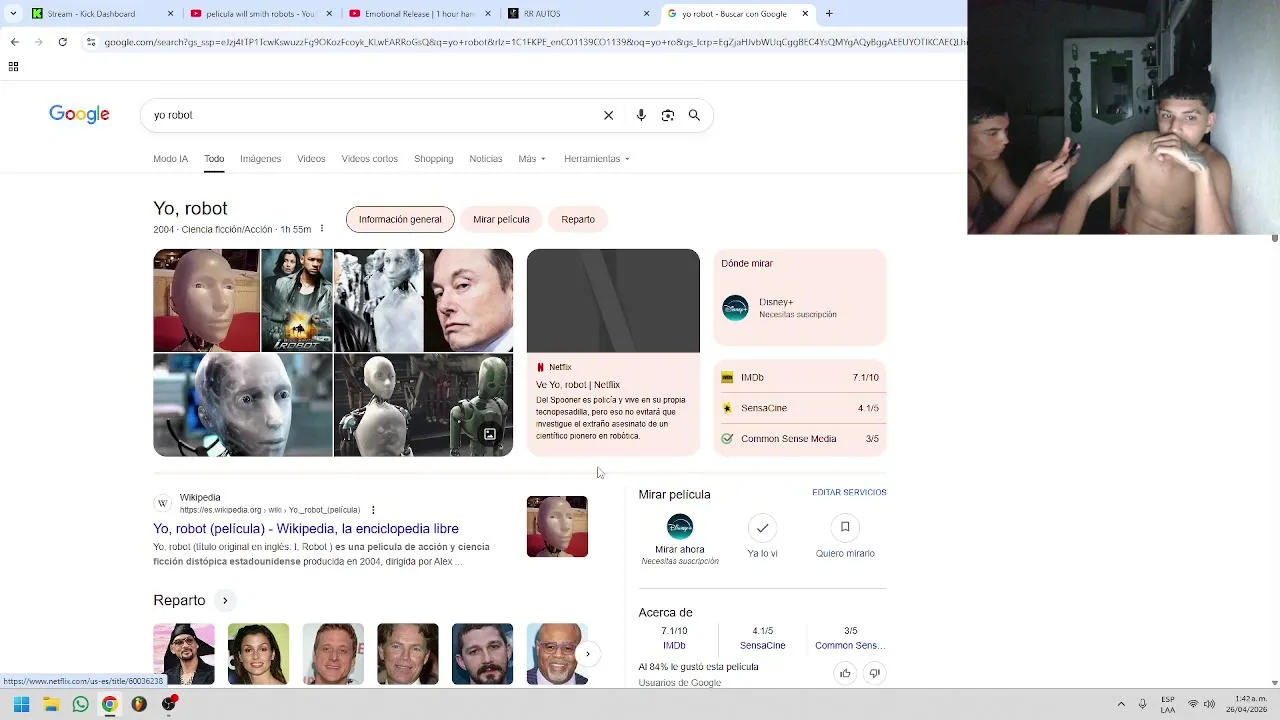Open IMDb link under 'Acerca de'
Screen dimensions: 1280x720
pyautogui.click(x=674, y=645)
